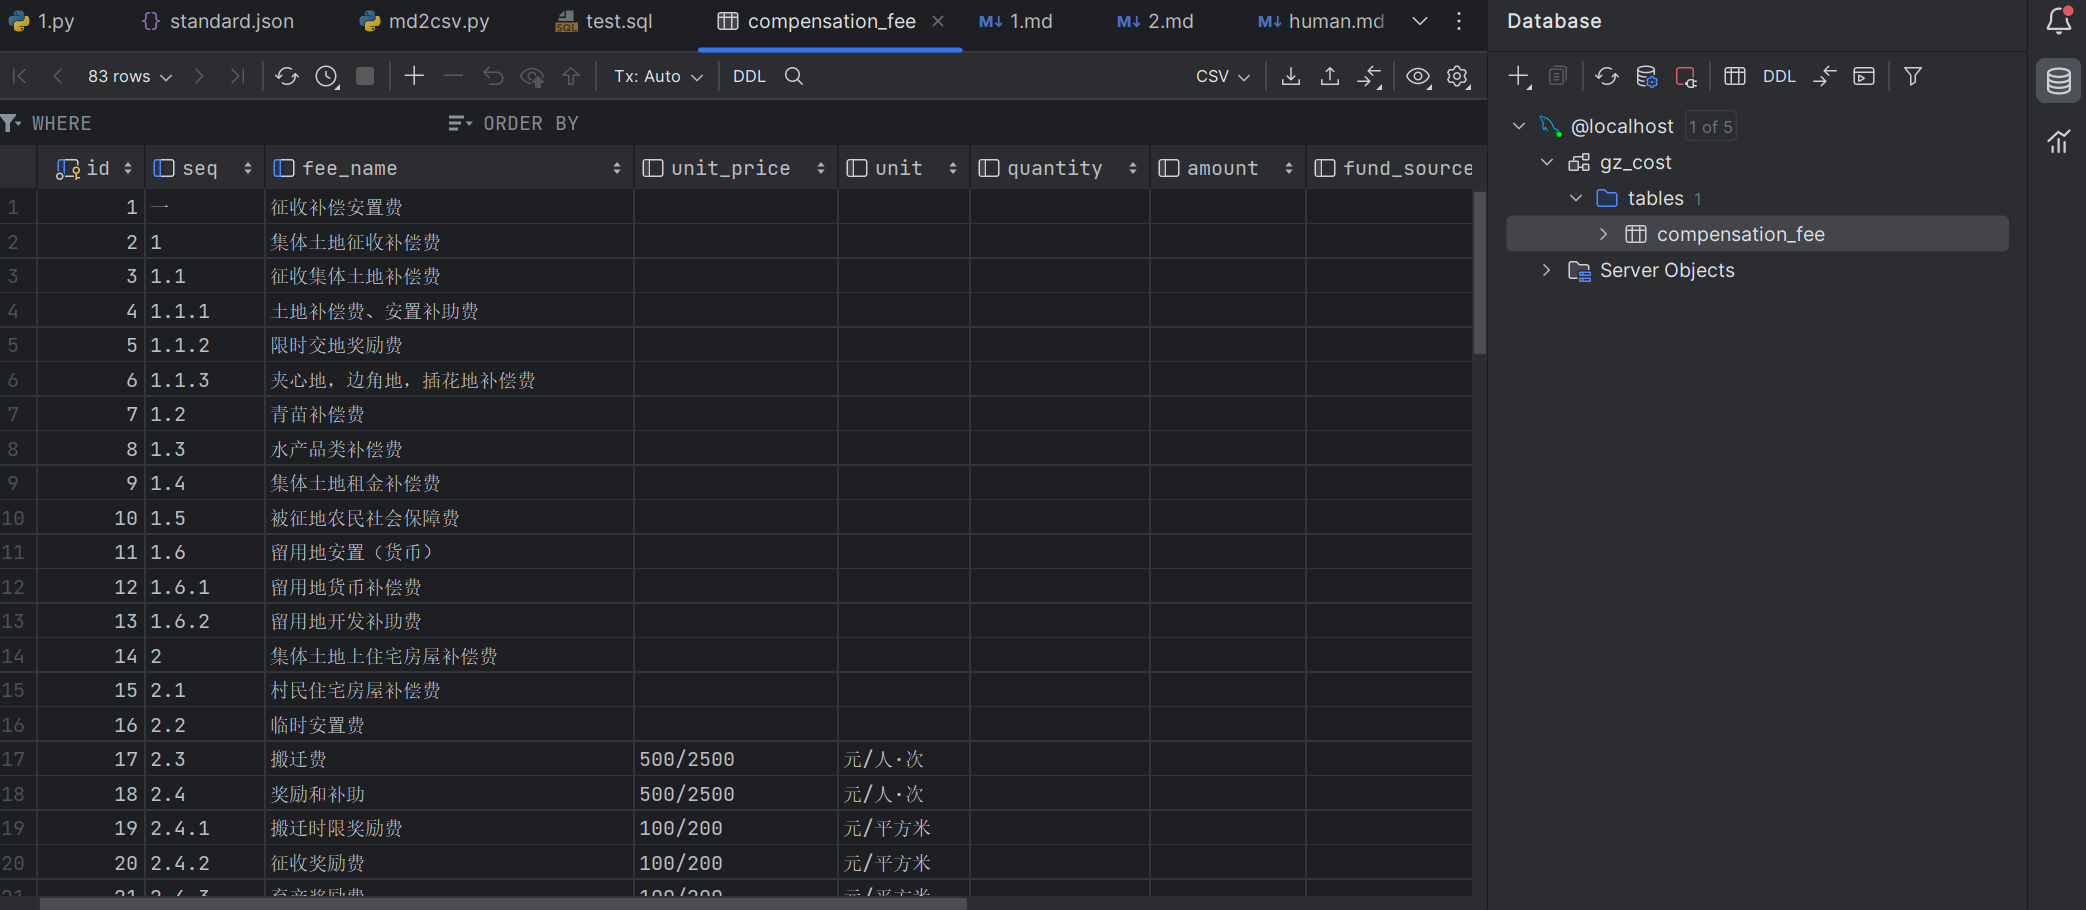Select fee_name cell 青苗补偿费
This screenshot has height=910, width=2086.
[449, 414]
